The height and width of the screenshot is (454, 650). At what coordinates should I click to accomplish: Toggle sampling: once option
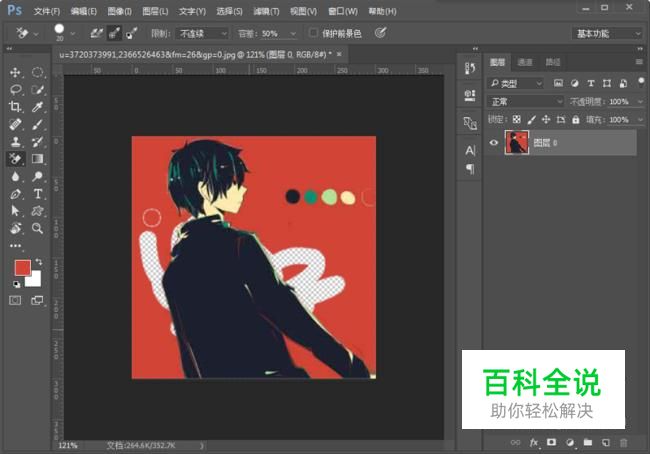(114, 33)
